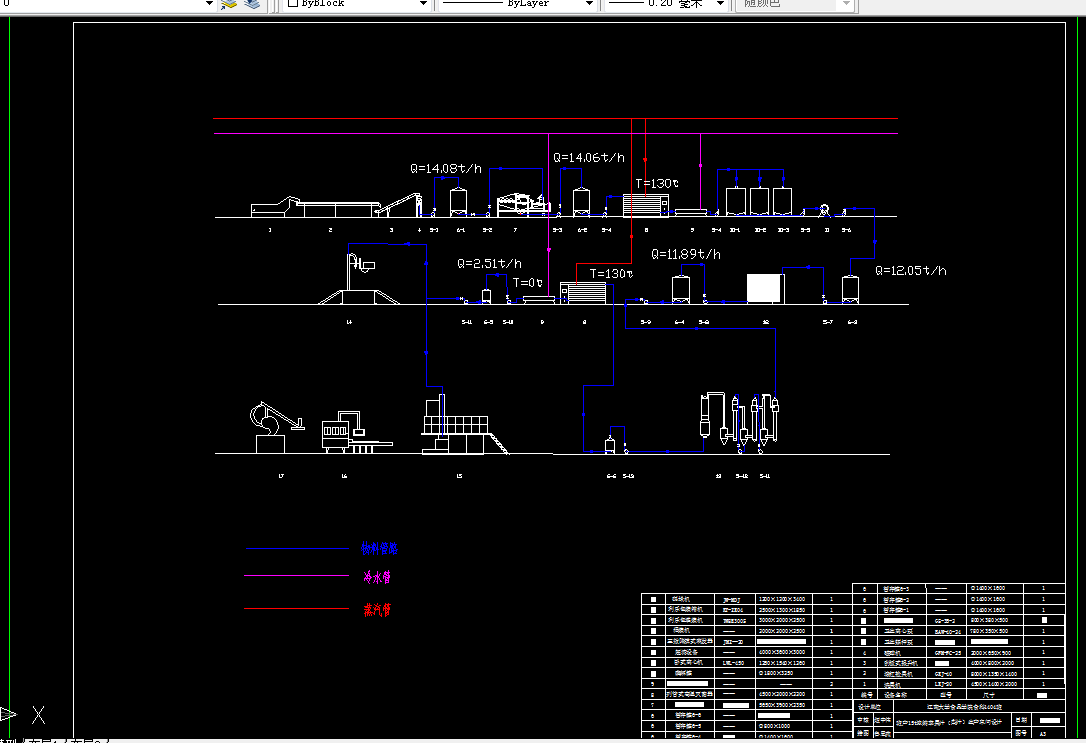Select the T=0℃ temperature label
This screenshot has width=1086, height=743.
point(528,283)
